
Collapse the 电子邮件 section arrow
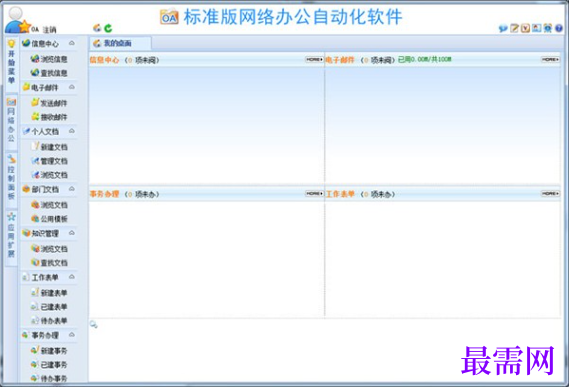tap(72, 87)
